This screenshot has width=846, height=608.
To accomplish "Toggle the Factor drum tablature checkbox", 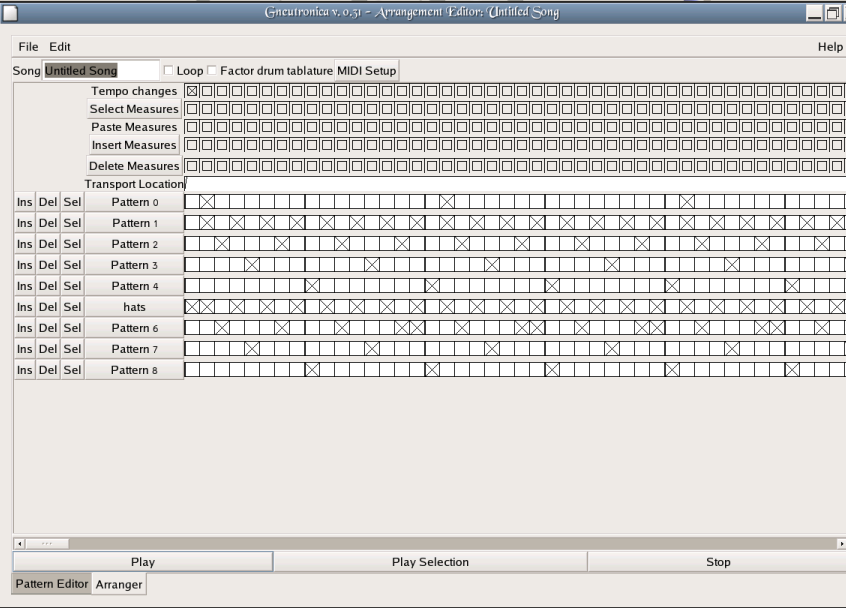I will (212, 71).
